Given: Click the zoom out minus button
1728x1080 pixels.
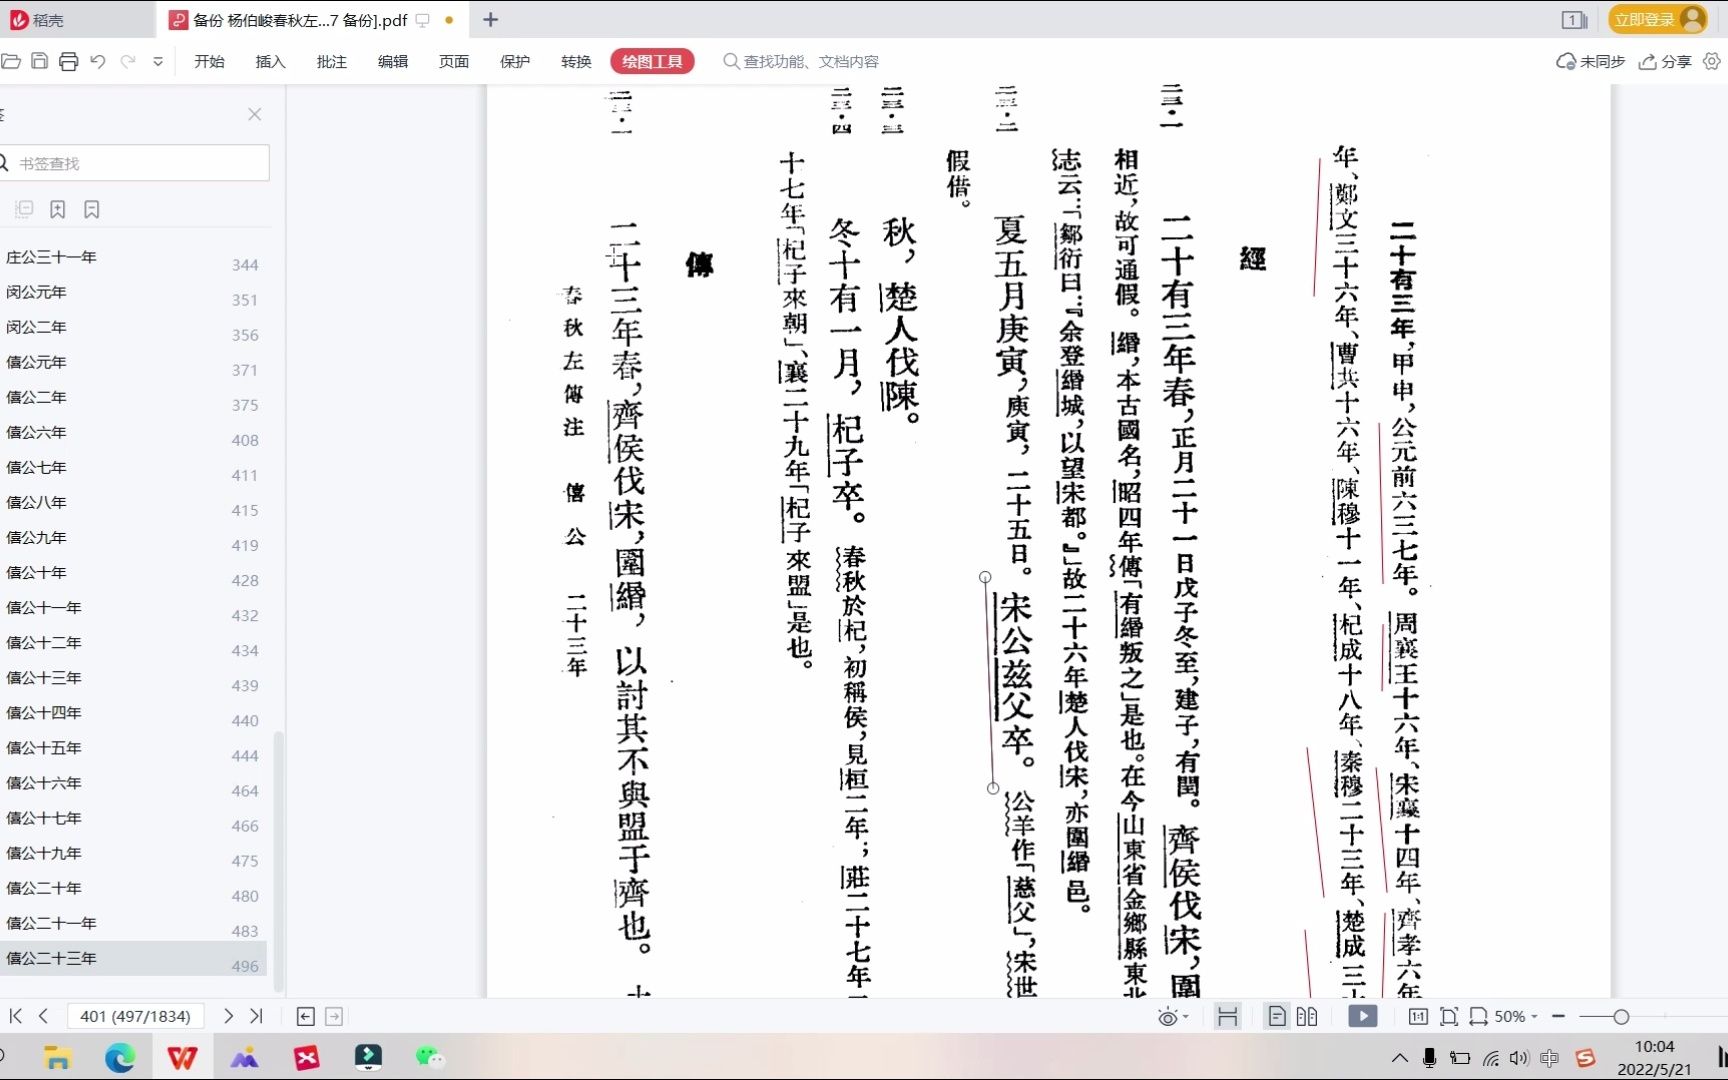Looking at the screenshot, I should (x=1558, y=1016).
